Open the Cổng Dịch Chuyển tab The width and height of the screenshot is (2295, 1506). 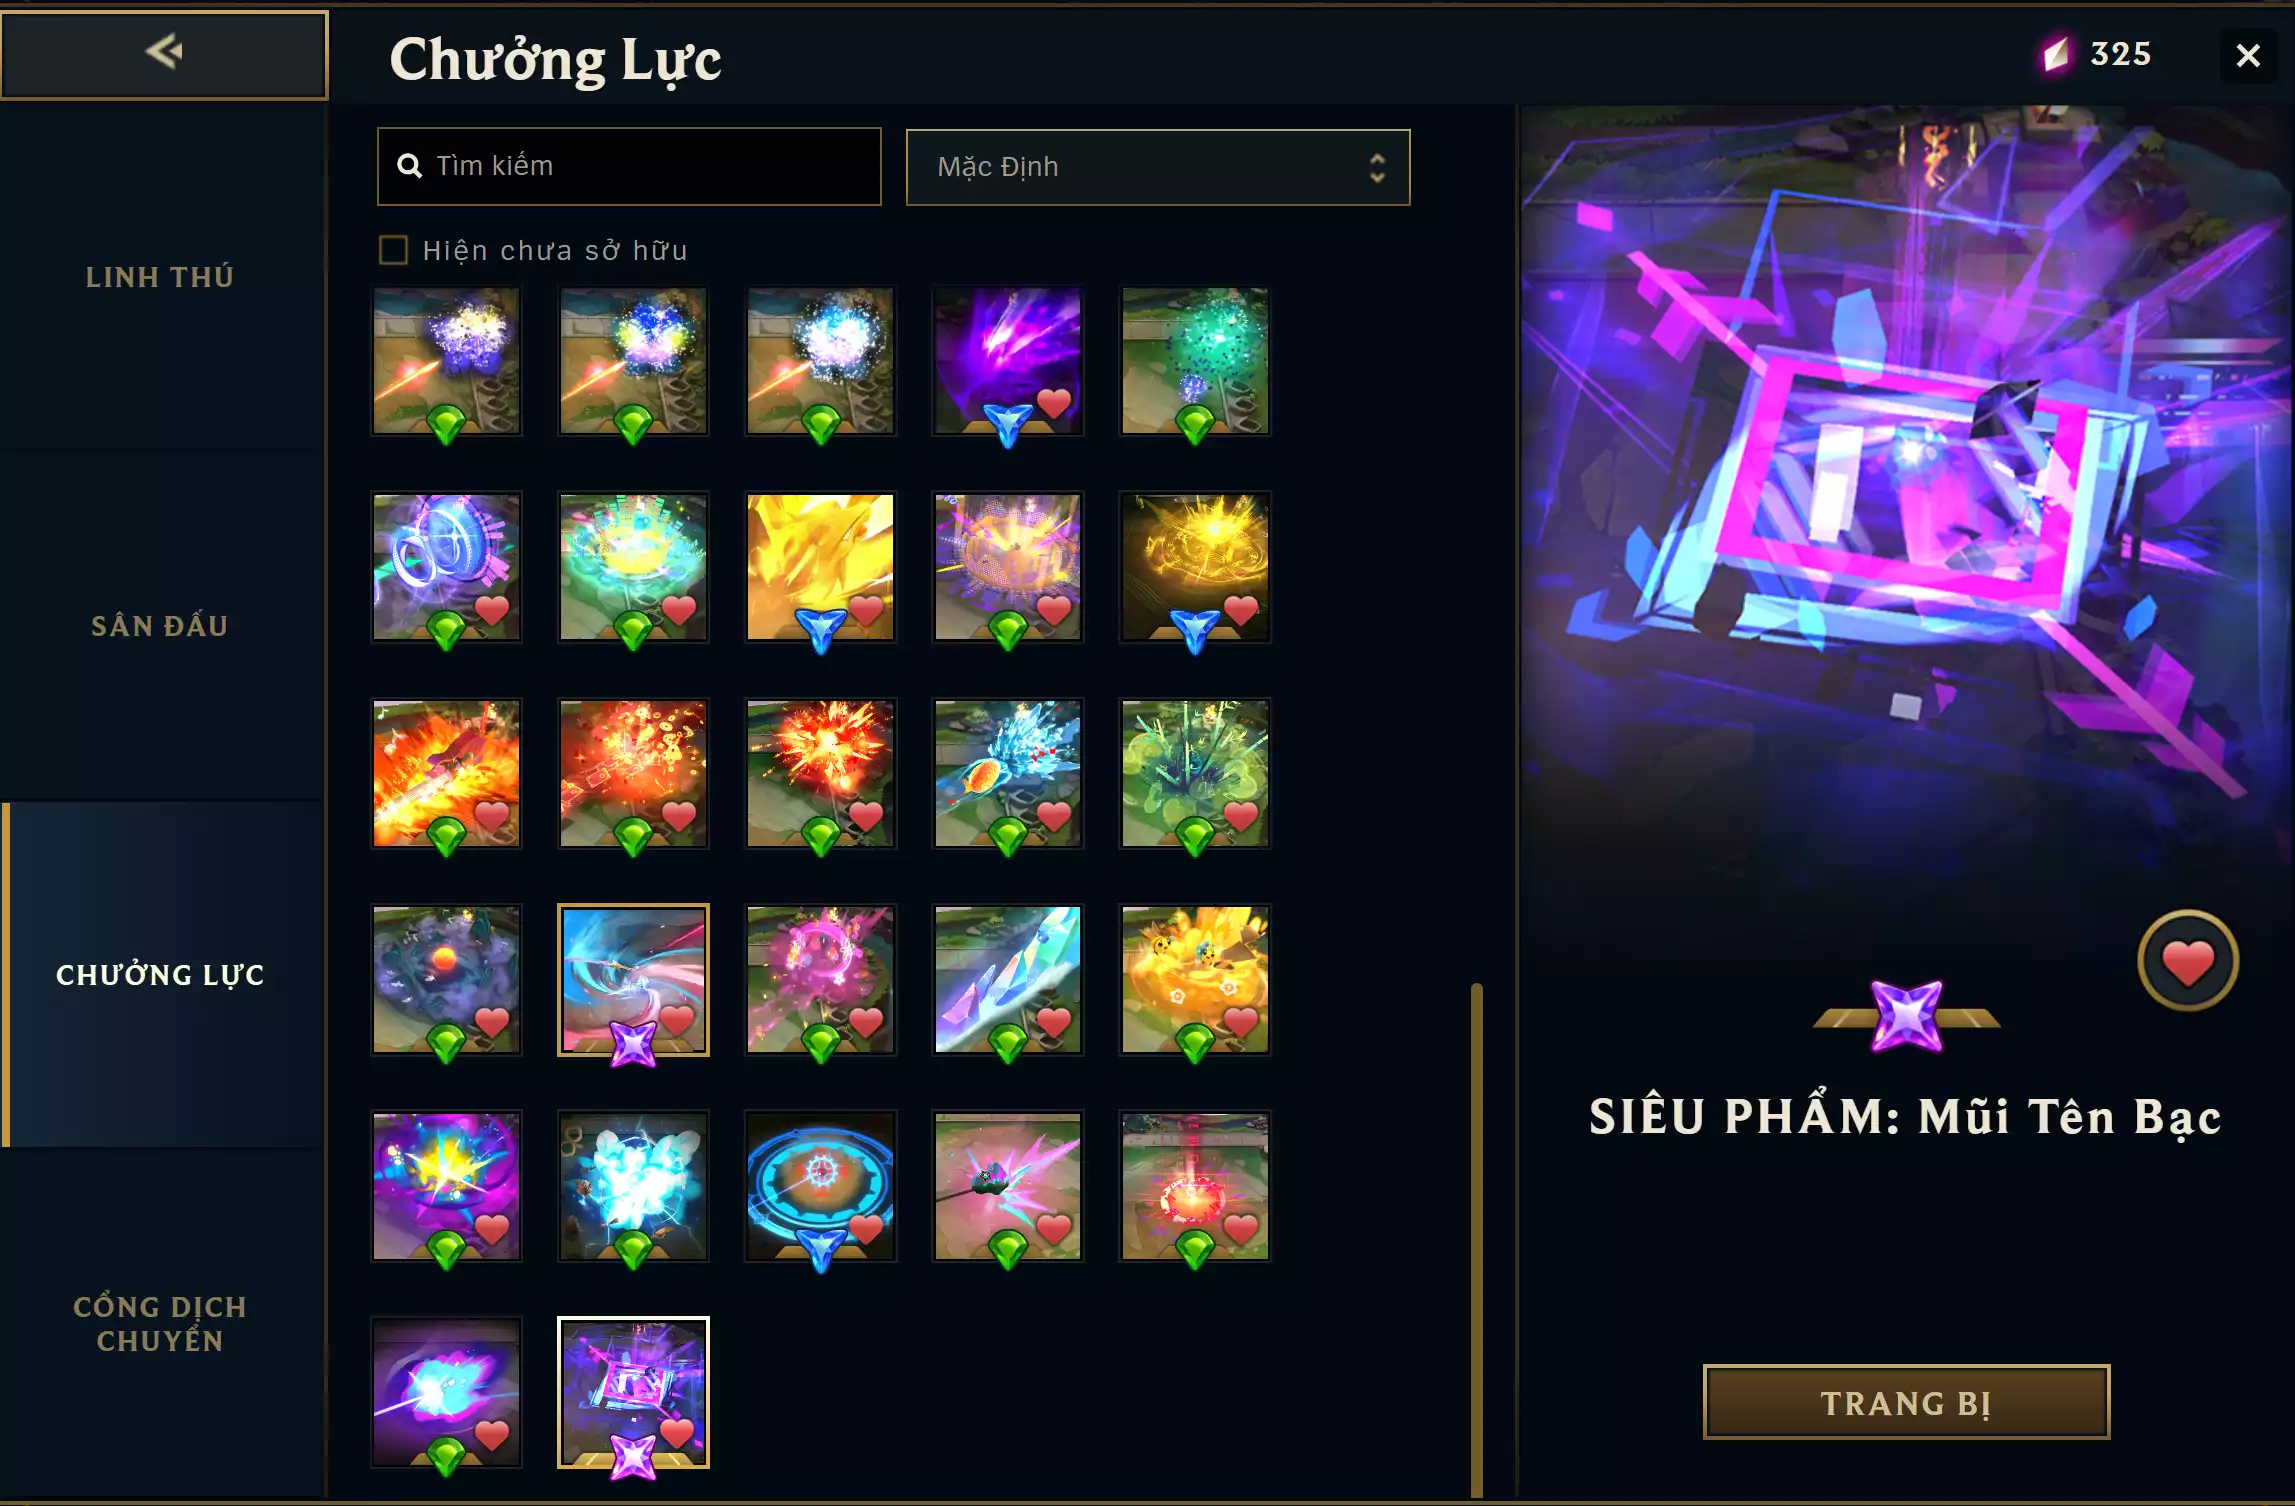point(160,1323)
